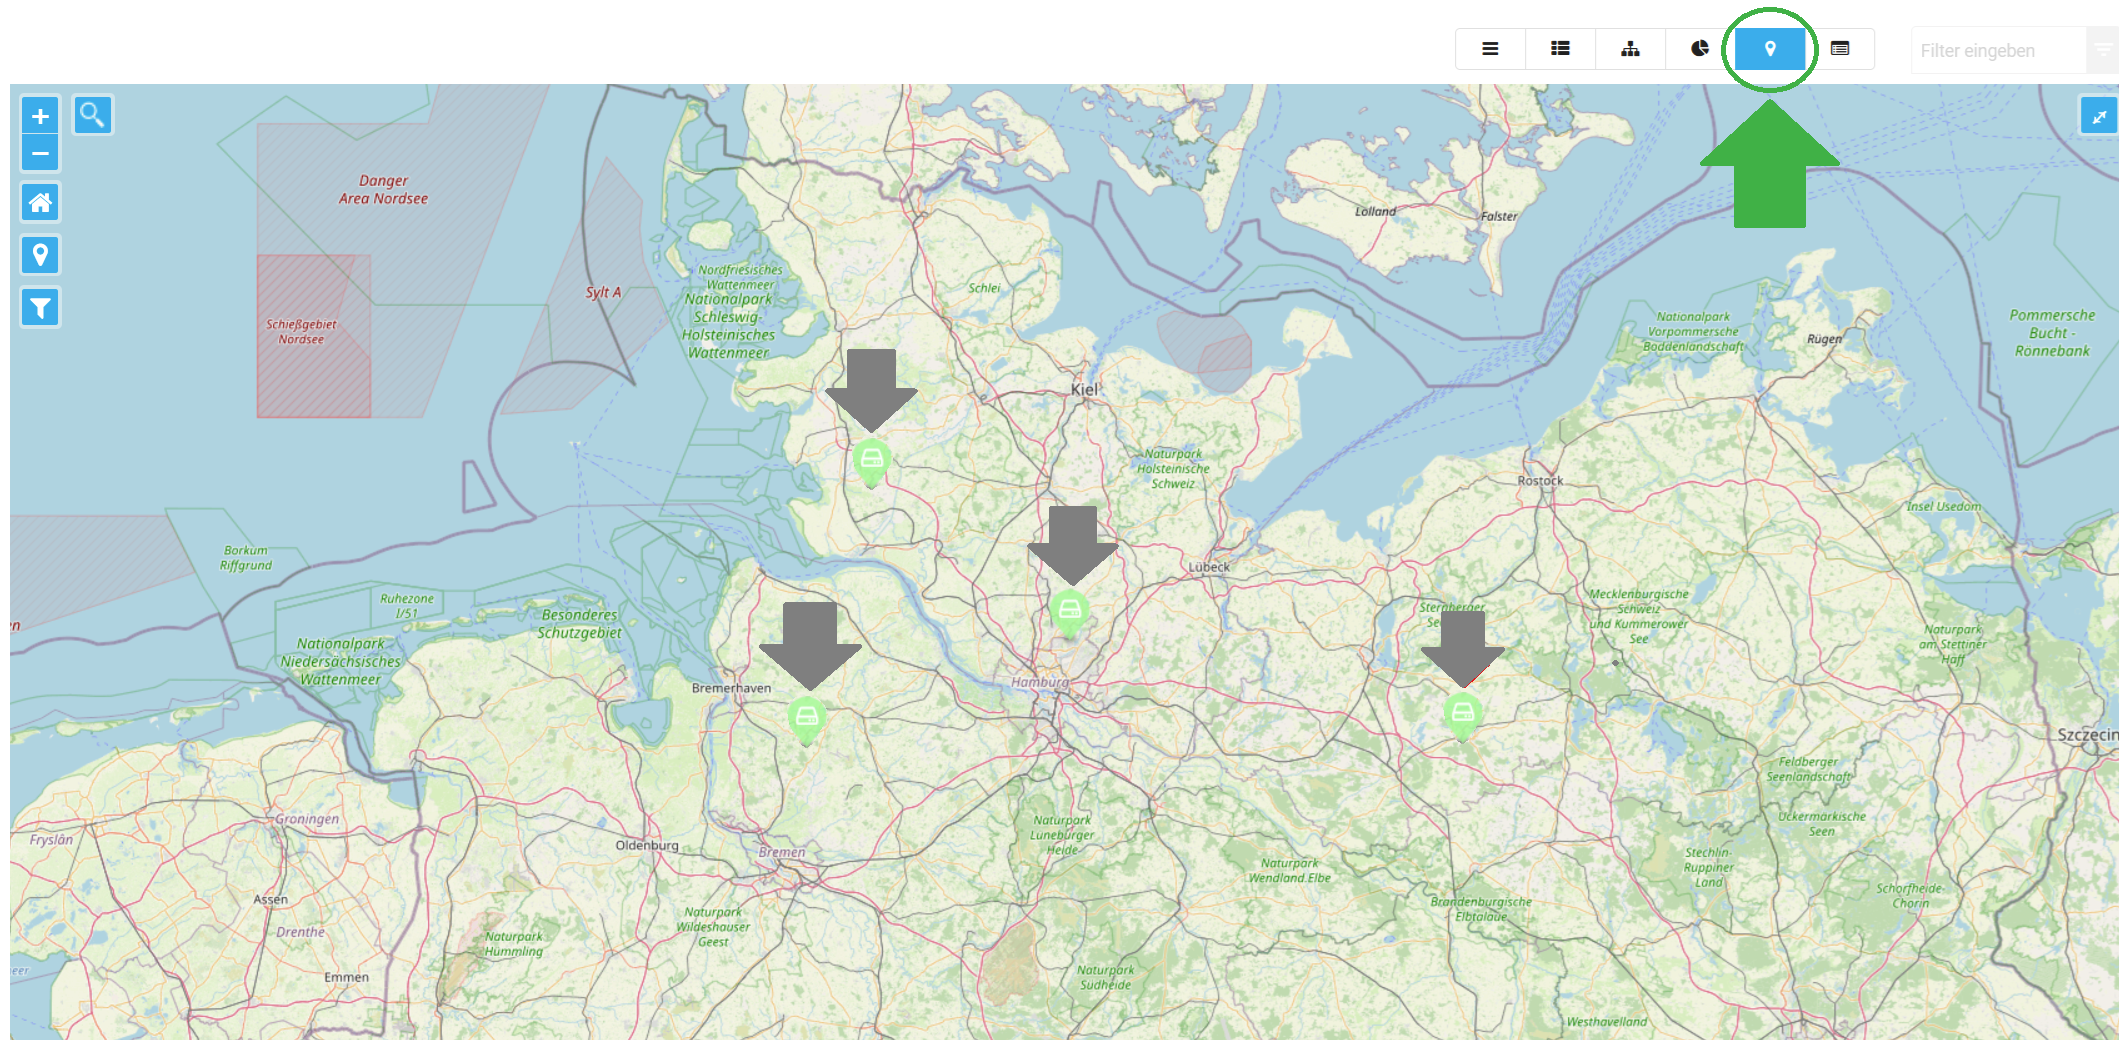This screenshot has width=2119, height=1040.
Task: Select vehicle marker north of Hamburg
Action: [x=1069, y=610]
